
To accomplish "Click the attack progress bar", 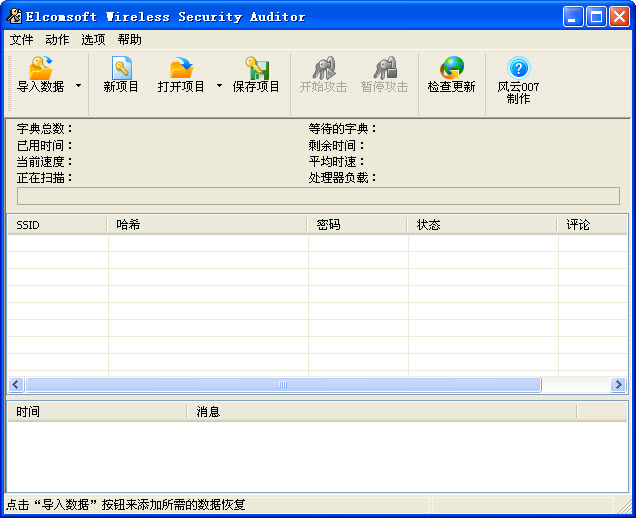I will tap(318, 196).
